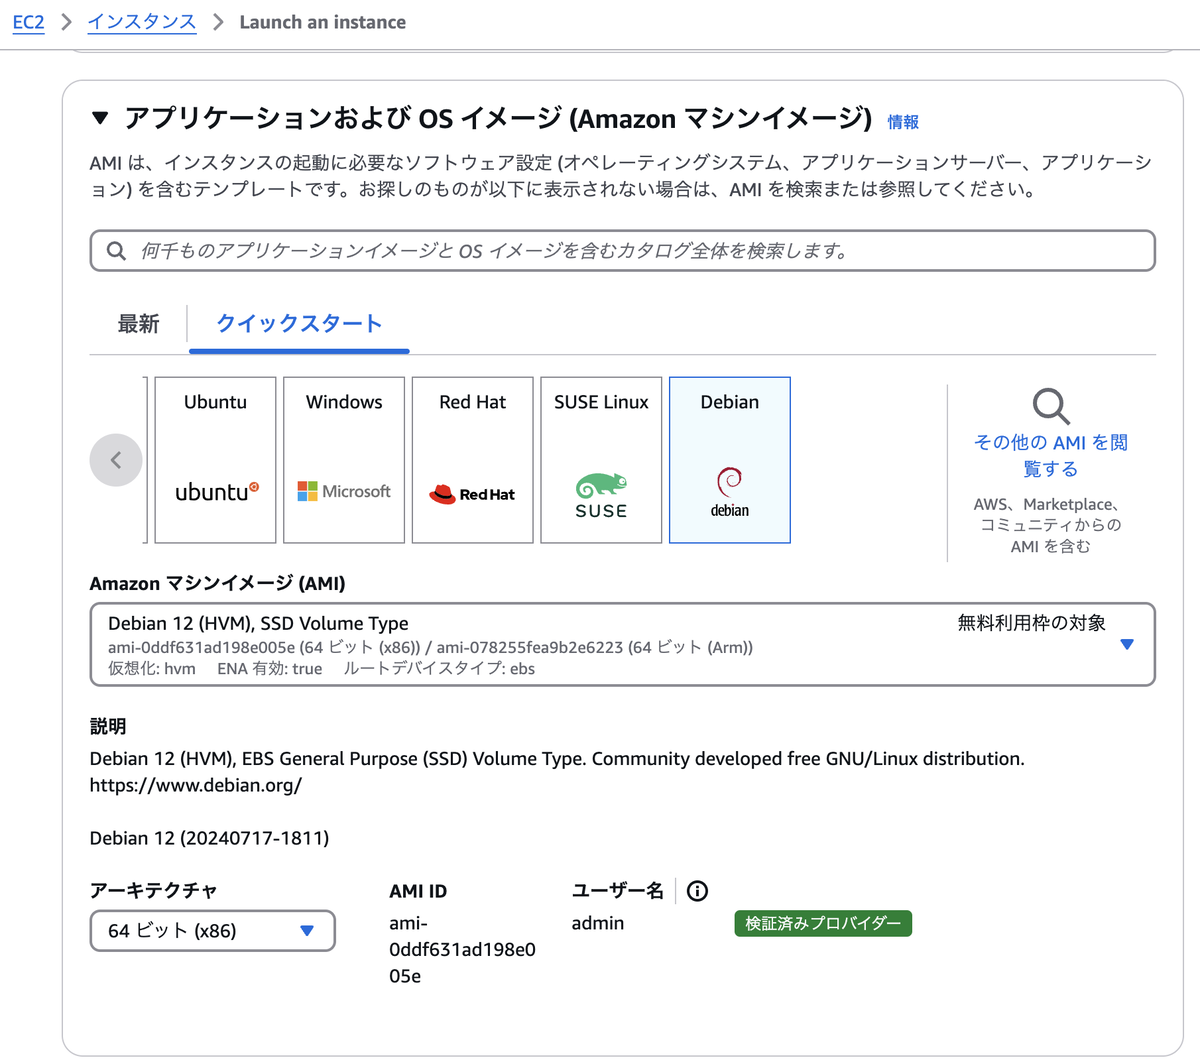Click the magnifier icon in the search box
The height and width of the screenshot is (1064, 1200).
click(x=117, y=251)
